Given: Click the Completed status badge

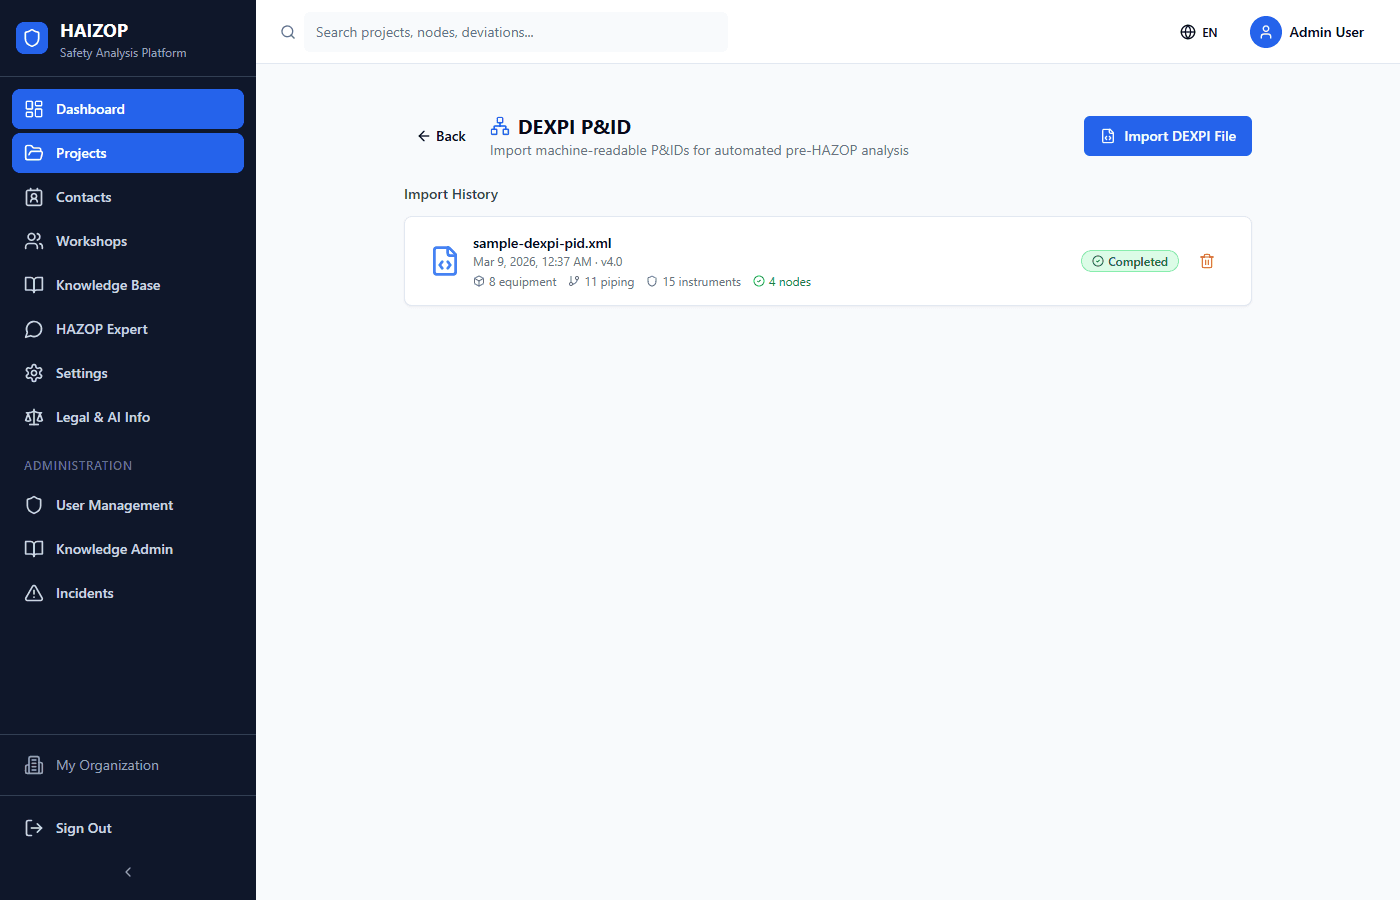Looking at the screenshot, I should click(x=1130, y=261).
